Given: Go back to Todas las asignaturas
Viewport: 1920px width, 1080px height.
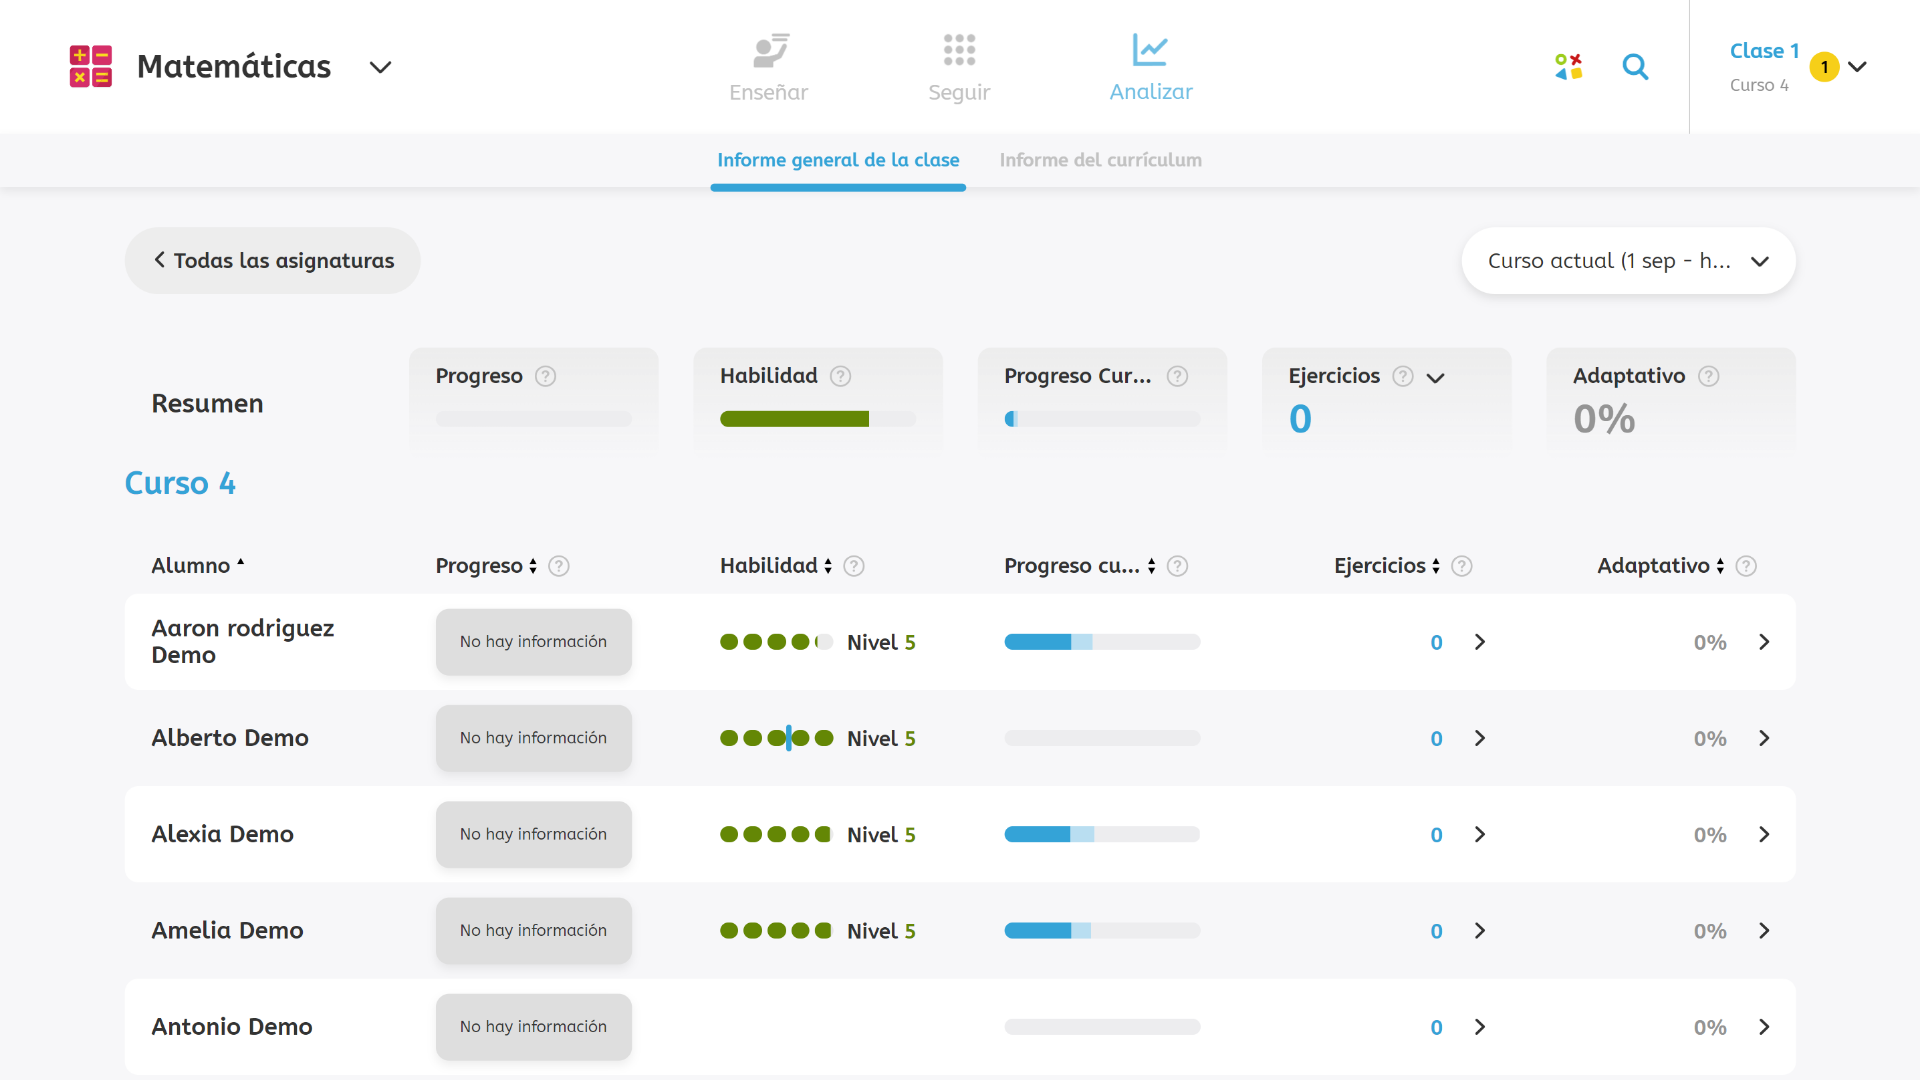Looking at the screenshot, I should click(x=273, y=261).
